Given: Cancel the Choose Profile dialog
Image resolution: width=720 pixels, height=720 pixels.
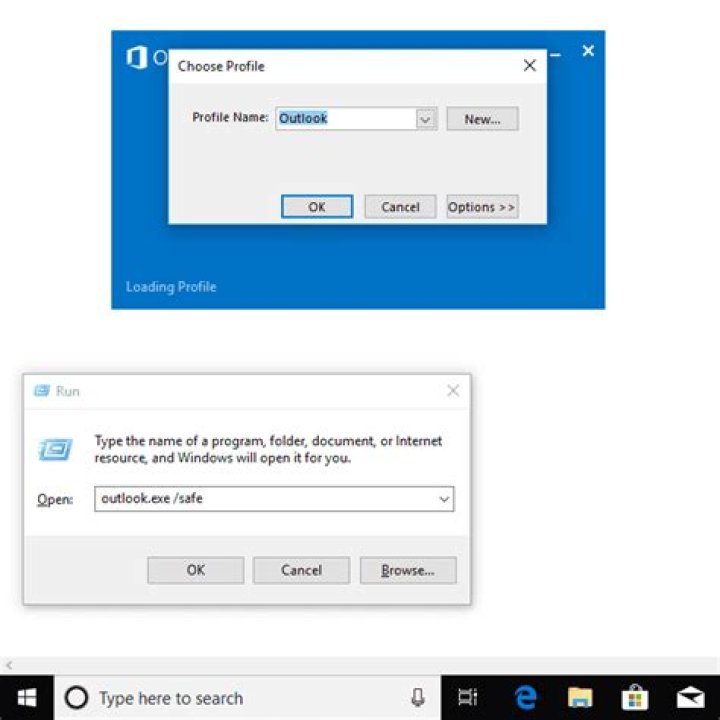Looking at the screenshot, I should pyautogui.click(x=400, y=207).
